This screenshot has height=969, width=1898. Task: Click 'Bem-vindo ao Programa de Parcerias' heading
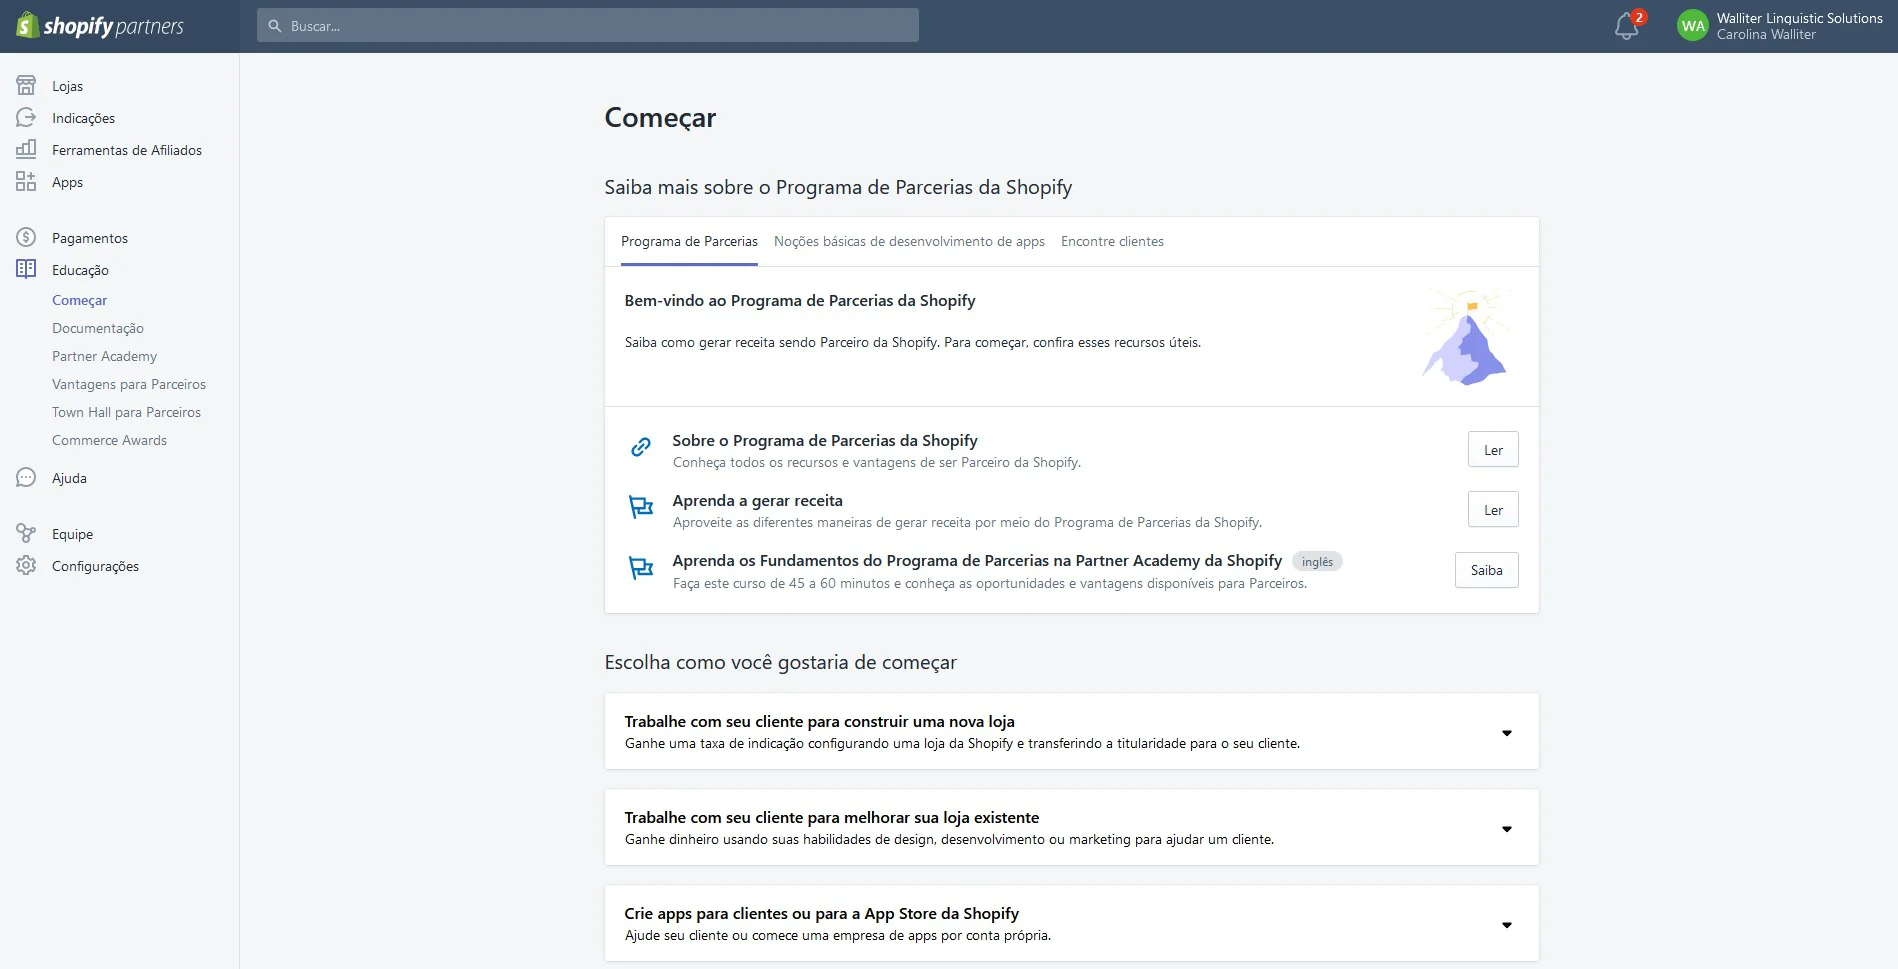[800, 300]
